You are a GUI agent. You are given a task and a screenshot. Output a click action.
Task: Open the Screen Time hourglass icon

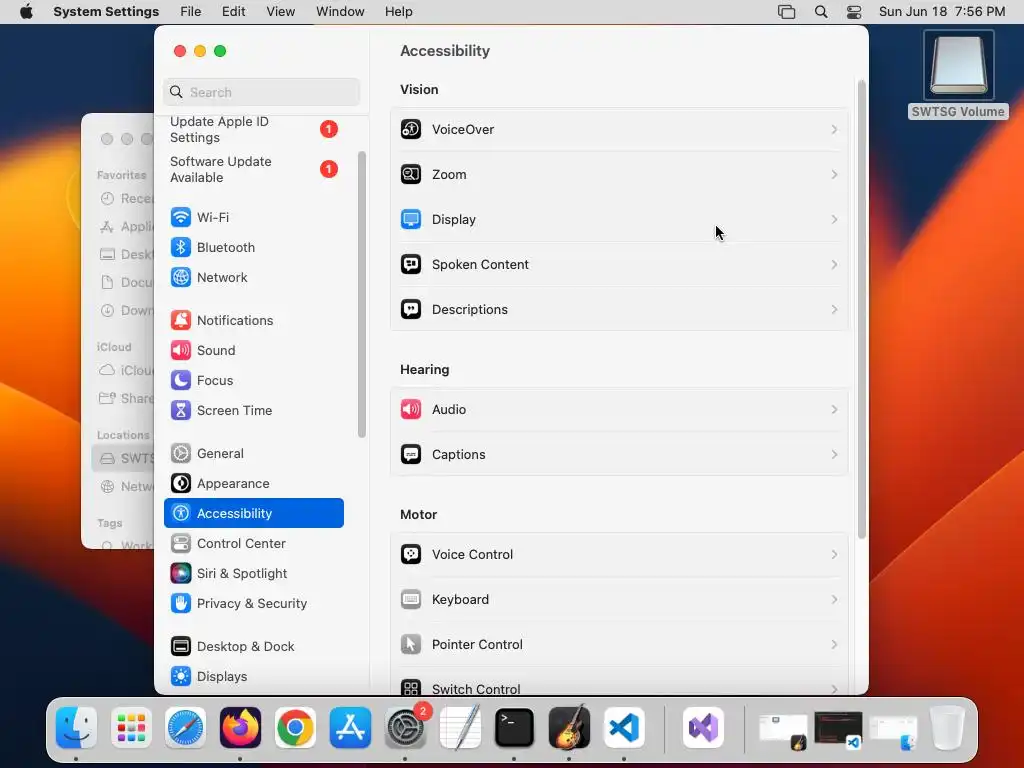click(x=181, y=411)
